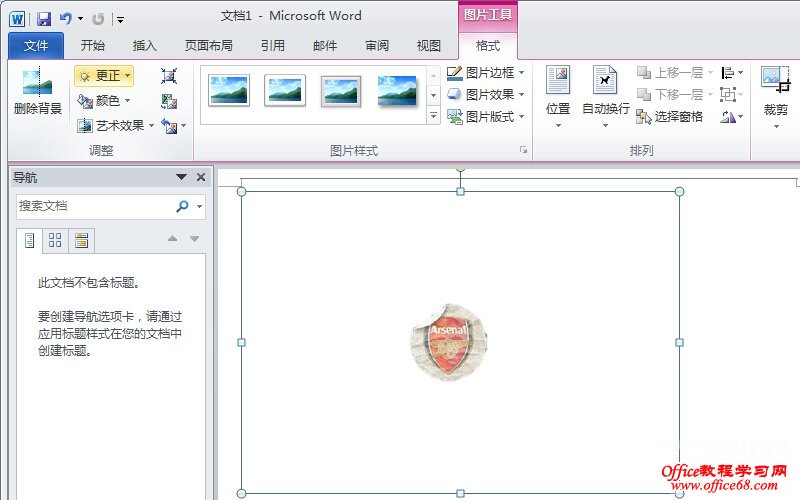Click the Redo icon in quick access toolbar
The width and height of the screenshot is (800, 500).
pos(98,19)
